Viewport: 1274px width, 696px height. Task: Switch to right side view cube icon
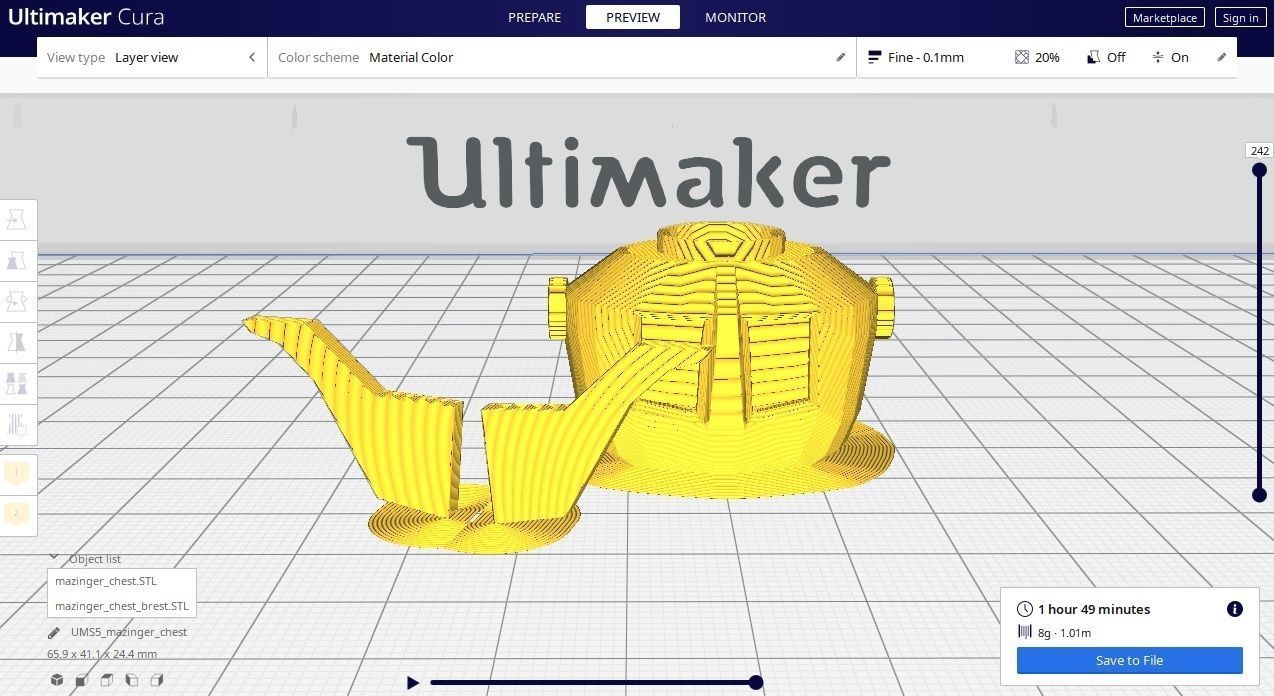coord(157,680)
